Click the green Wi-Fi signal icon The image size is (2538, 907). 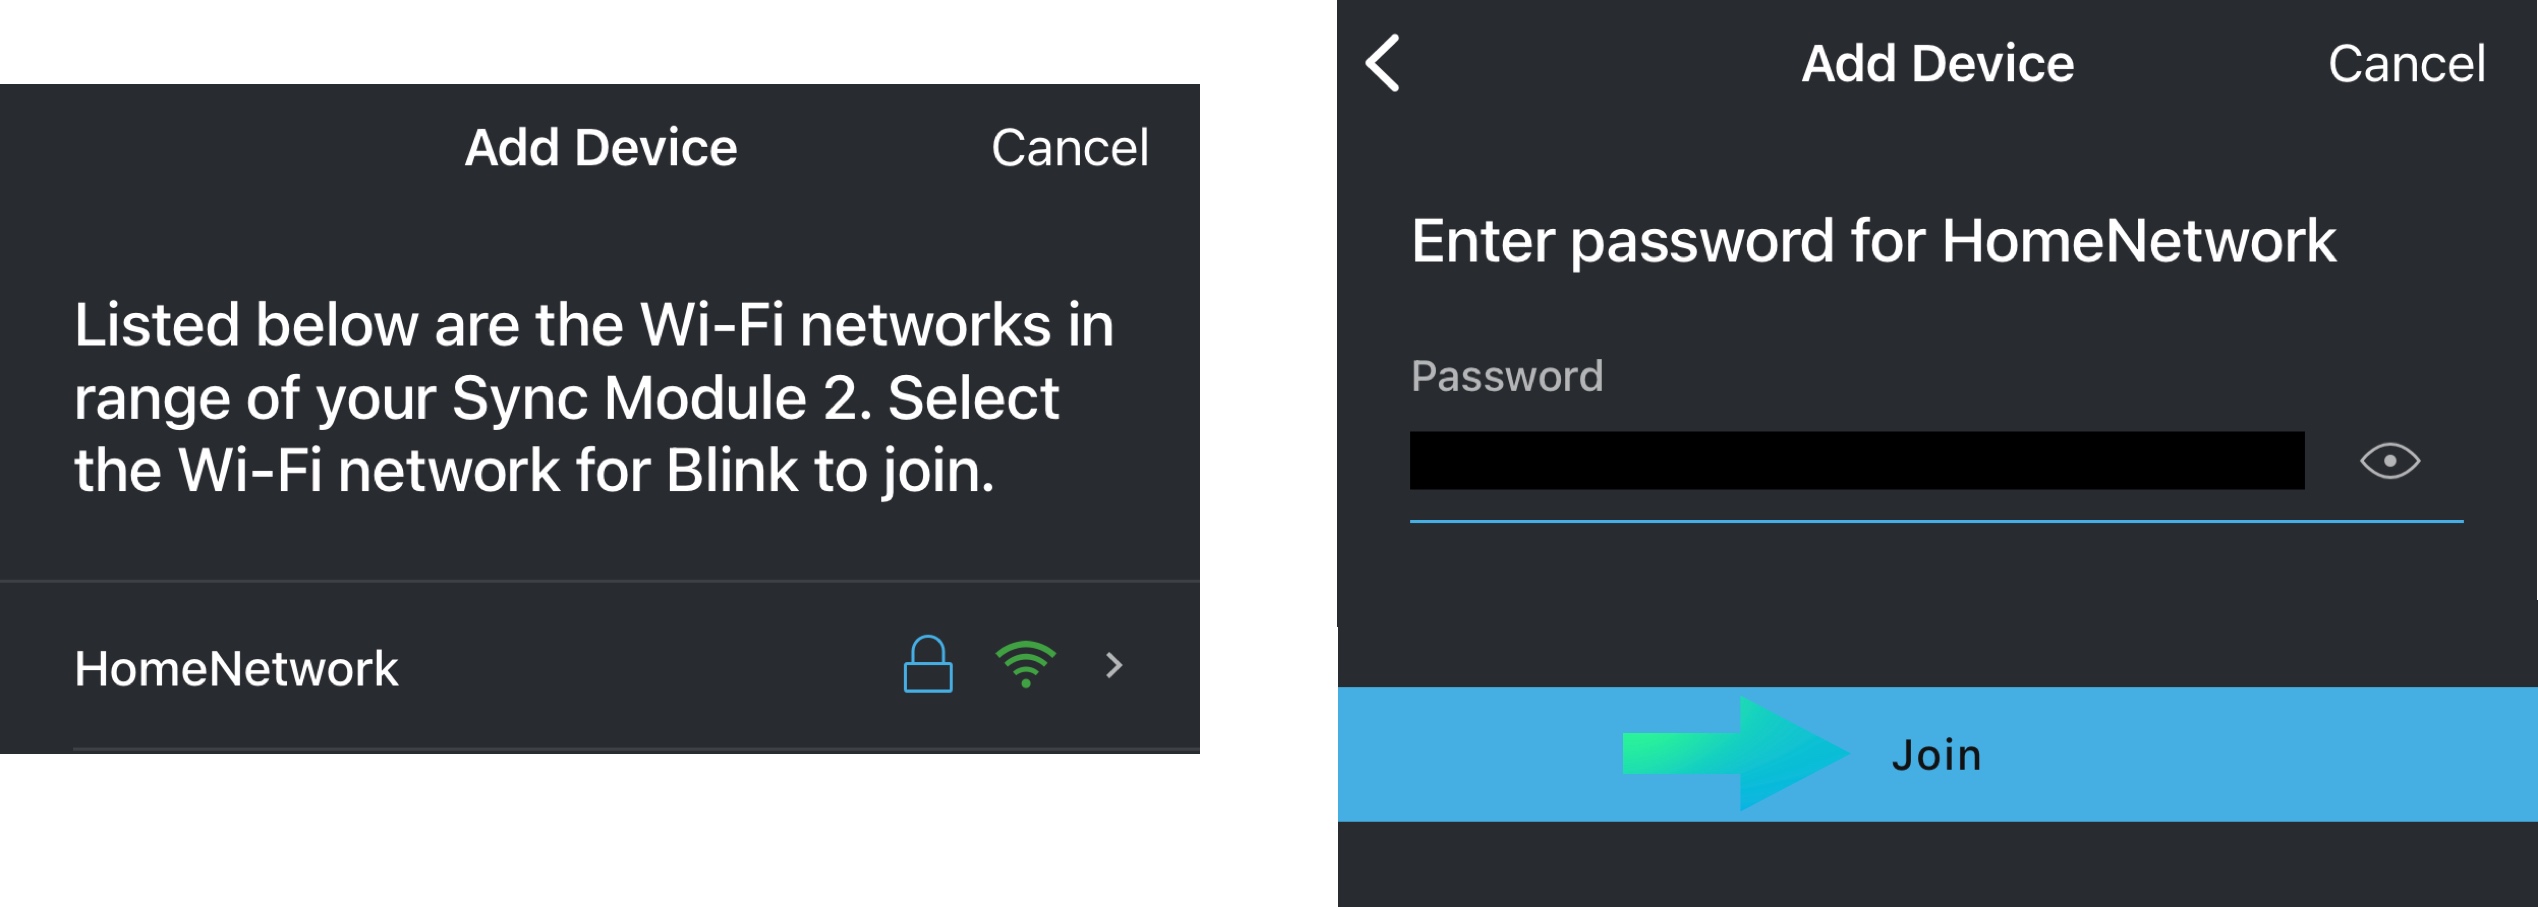(x=1025, y=665)
